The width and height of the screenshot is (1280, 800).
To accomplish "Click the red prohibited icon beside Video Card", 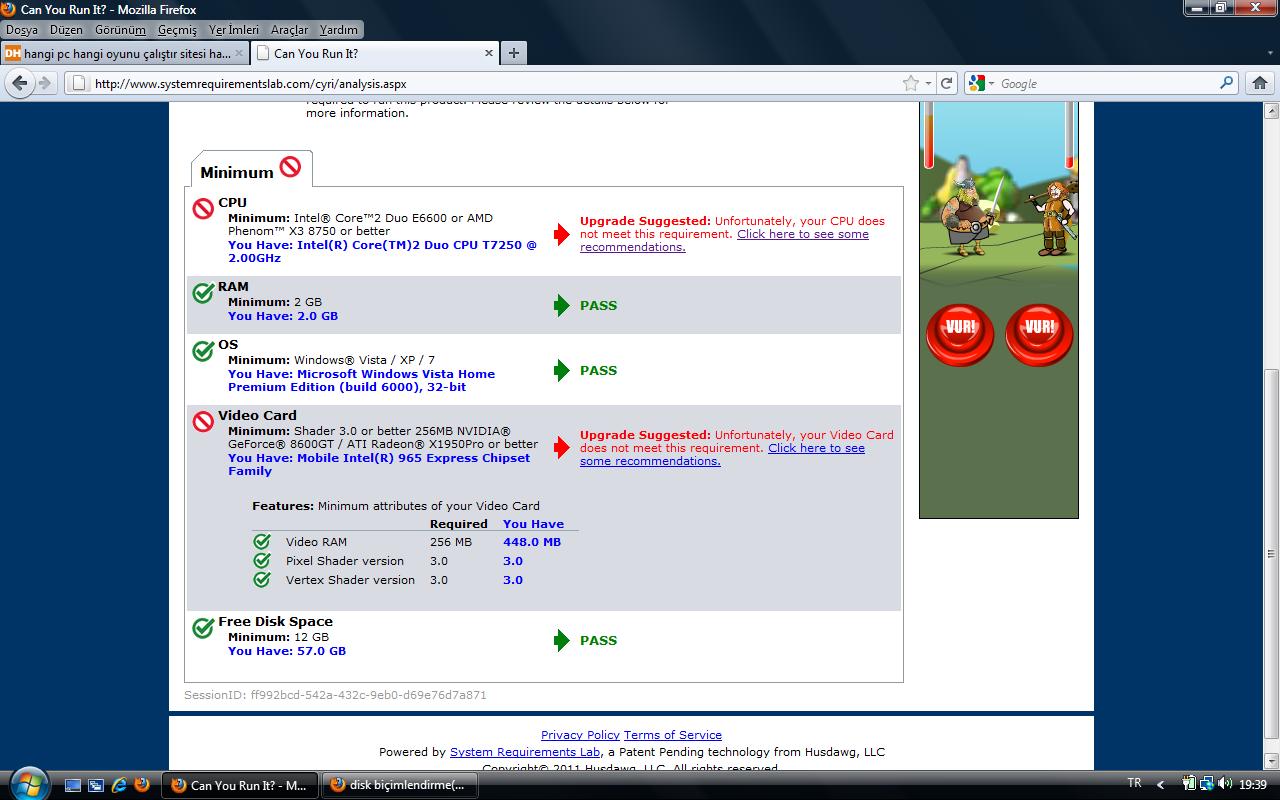I will (203, 422).
